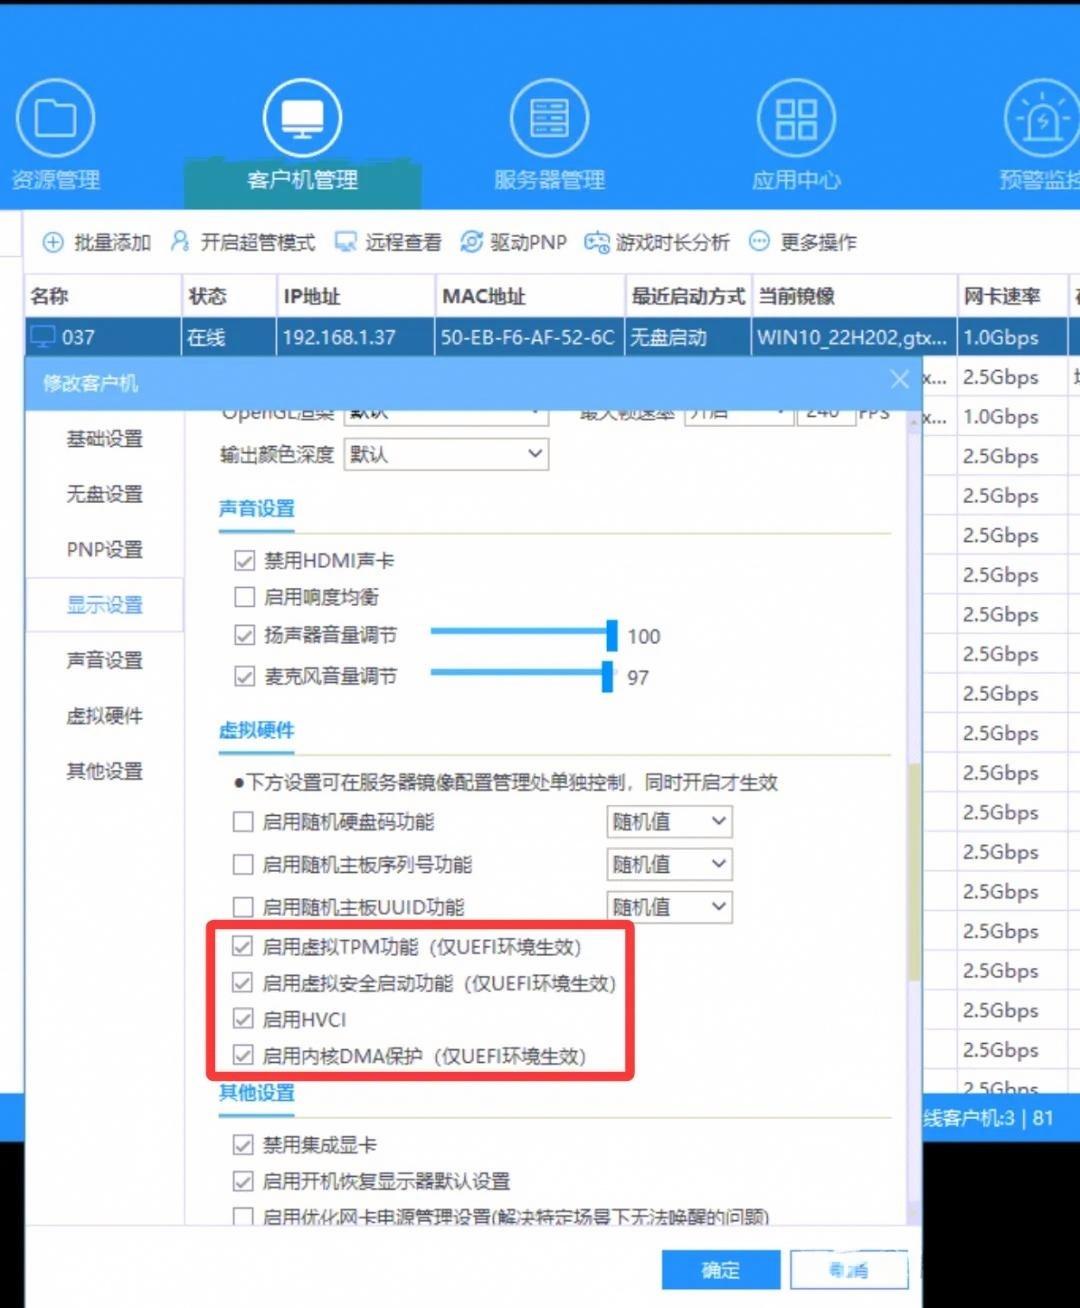Enable 启用随机主板序列号功能 checkbox
This screenshot has width=1080, height=1308.
[242, 864]
